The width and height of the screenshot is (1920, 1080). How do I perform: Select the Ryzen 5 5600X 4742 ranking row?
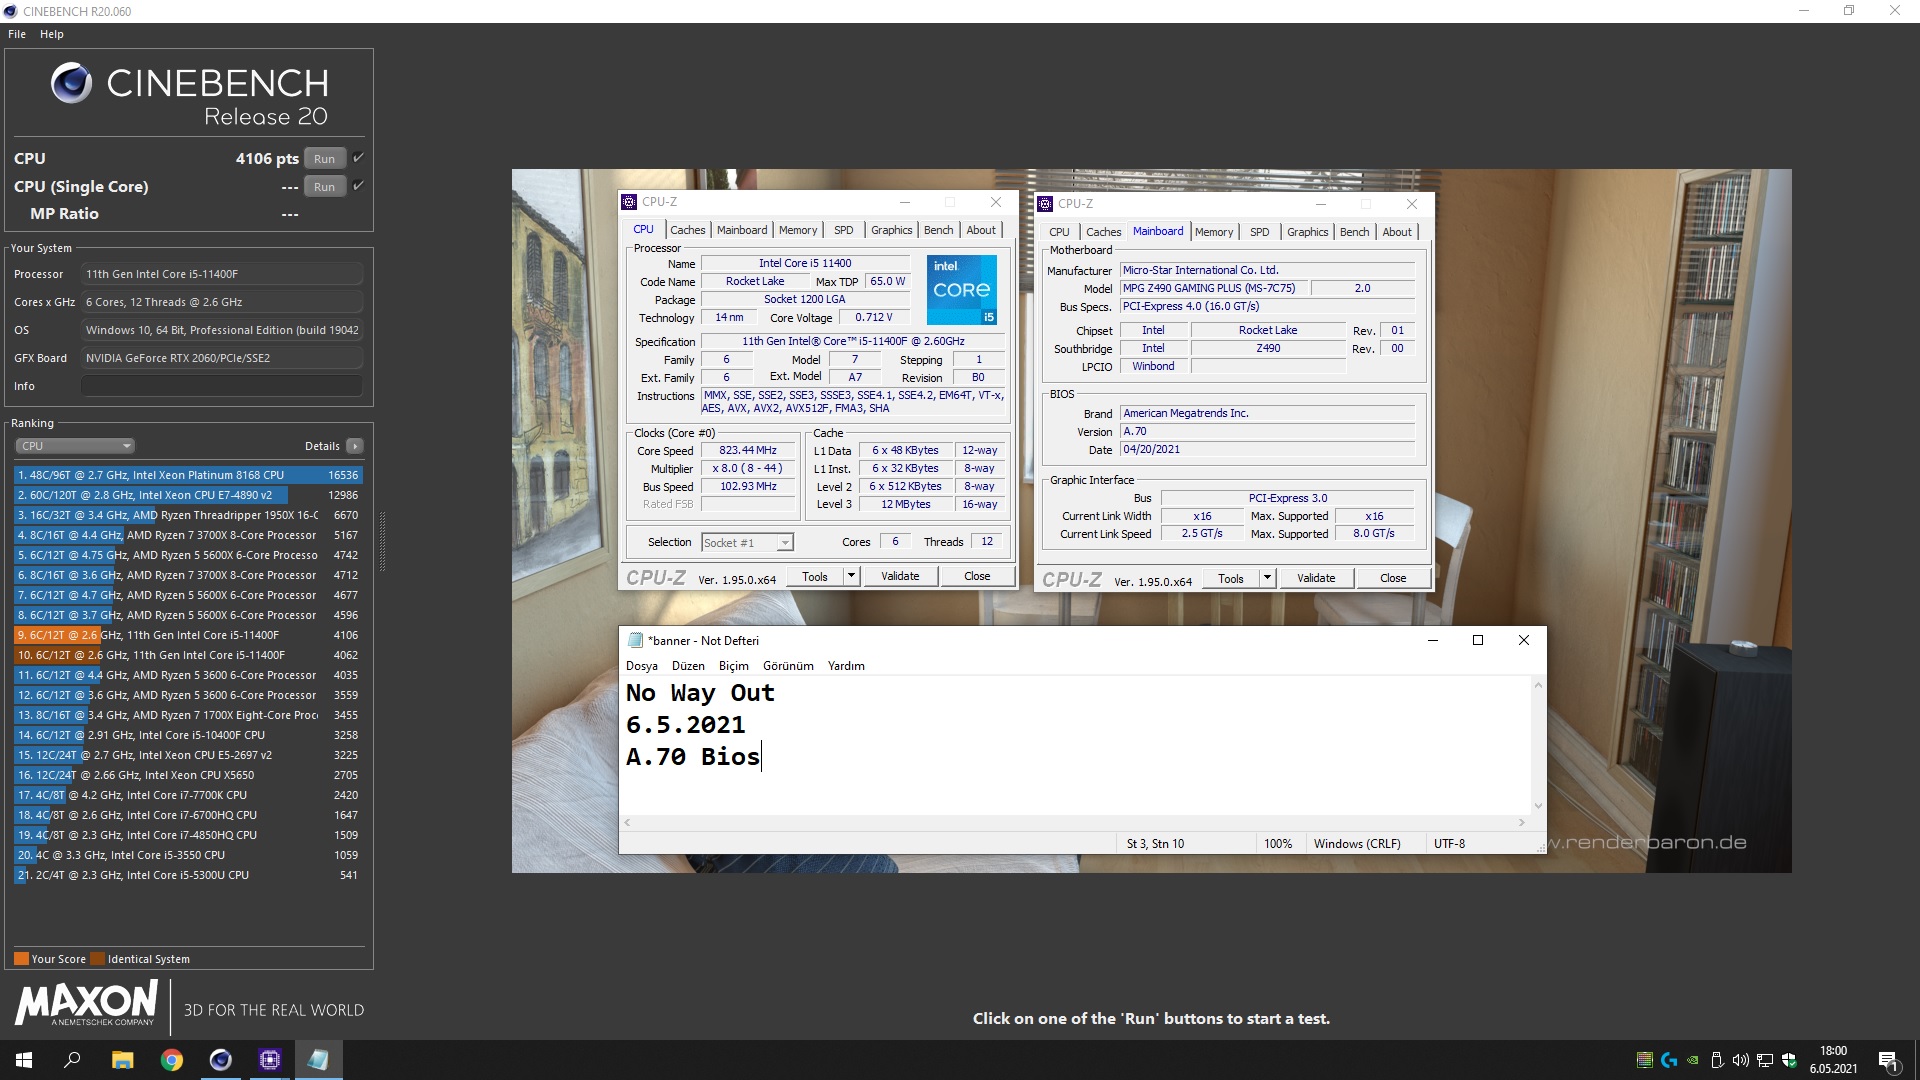188,555
